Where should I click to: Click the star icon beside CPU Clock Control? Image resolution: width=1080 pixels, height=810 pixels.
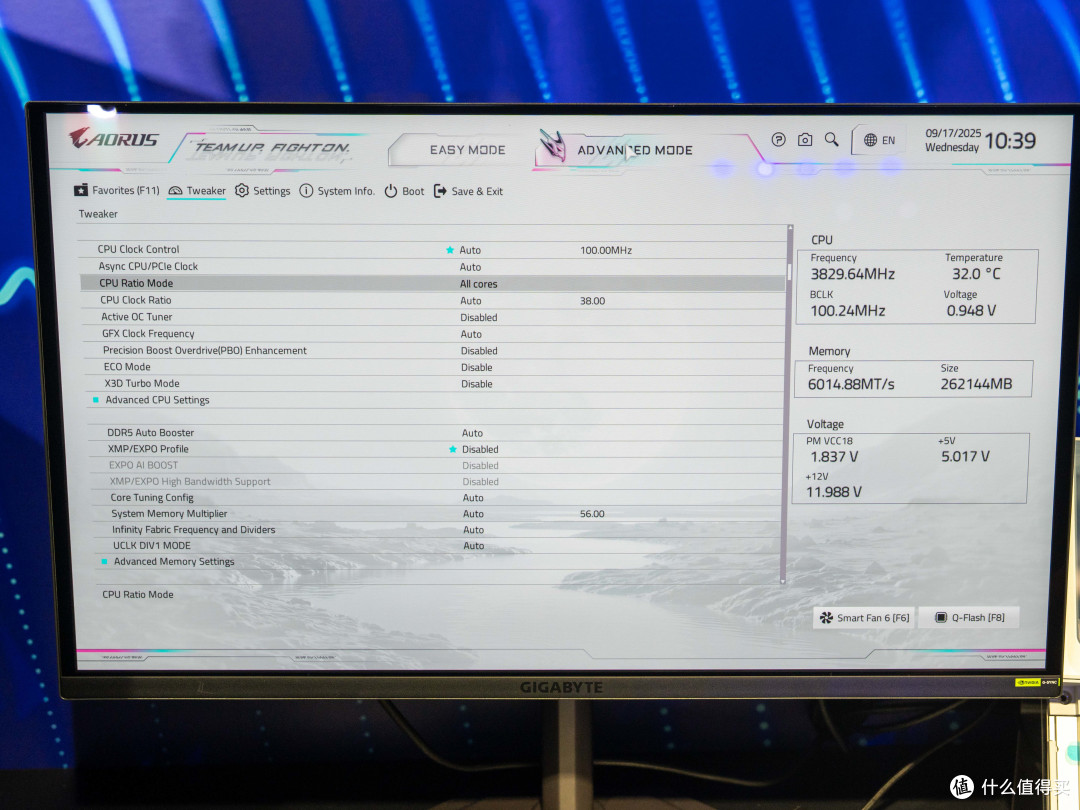[450, 250]
